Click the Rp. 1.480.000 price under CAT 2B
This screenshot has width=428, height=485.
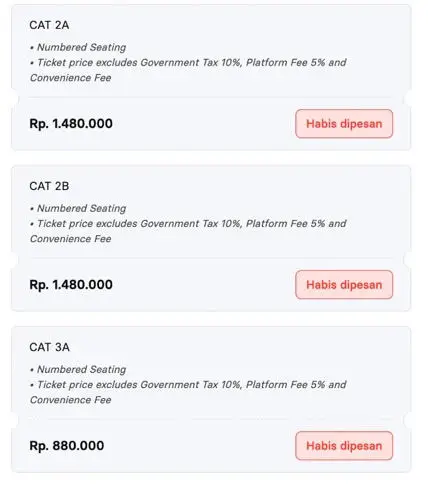(x=71, y=285)
